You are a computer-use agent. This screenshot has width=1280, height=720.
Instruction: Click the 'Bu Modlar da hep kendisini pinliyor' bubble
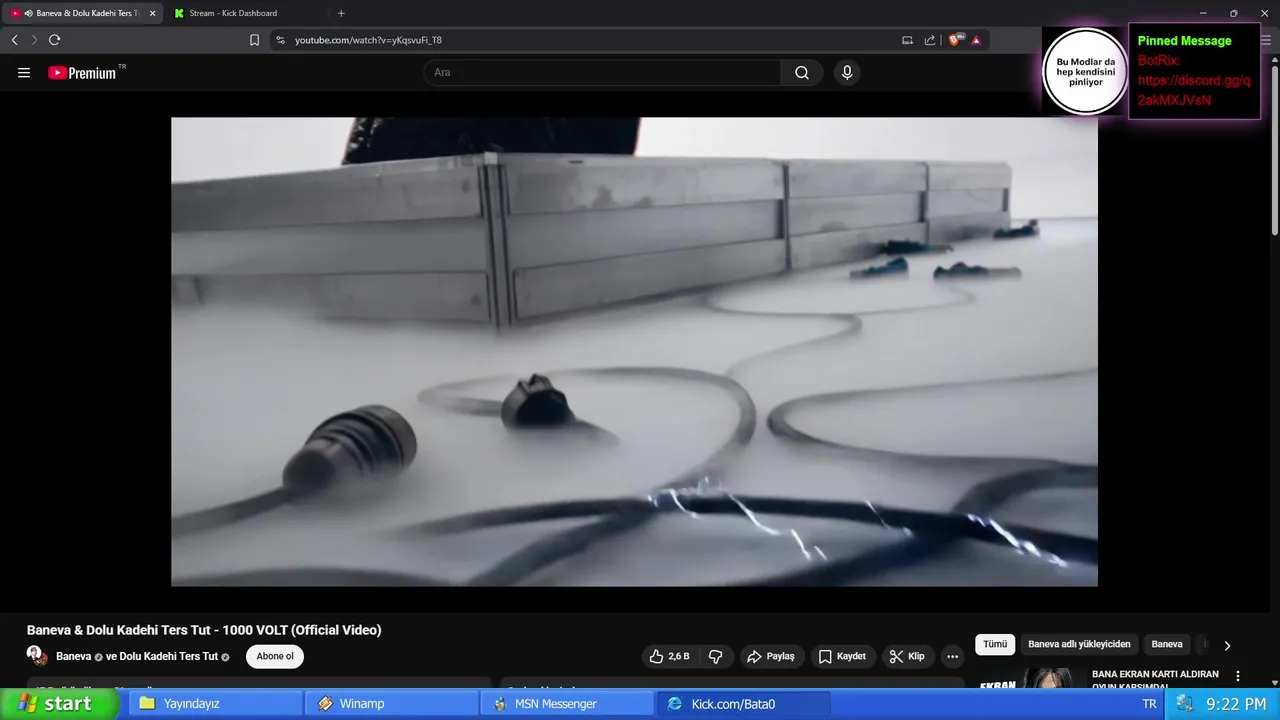[1085, 72]
